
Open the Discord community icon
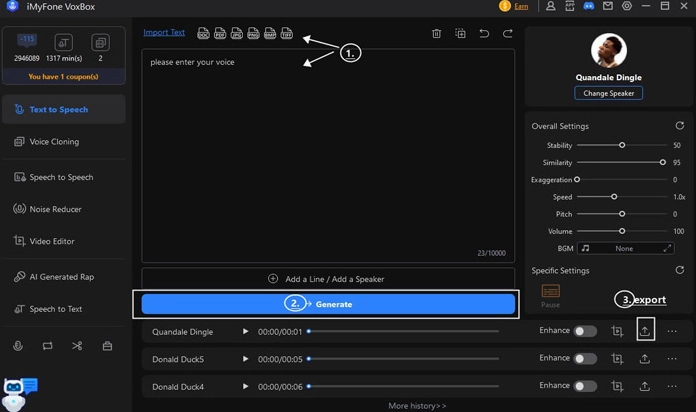589,6
